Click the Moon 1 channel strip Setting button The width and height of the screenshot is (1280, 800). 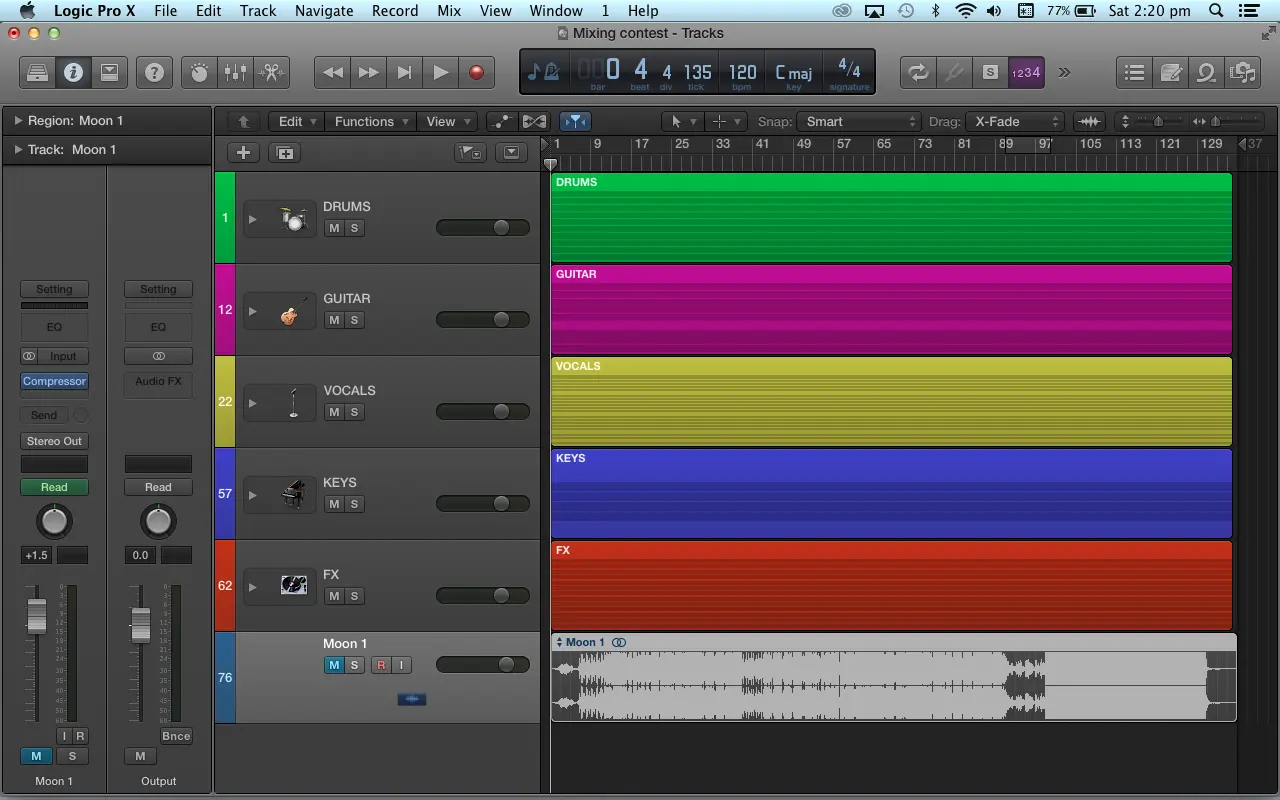54,289
